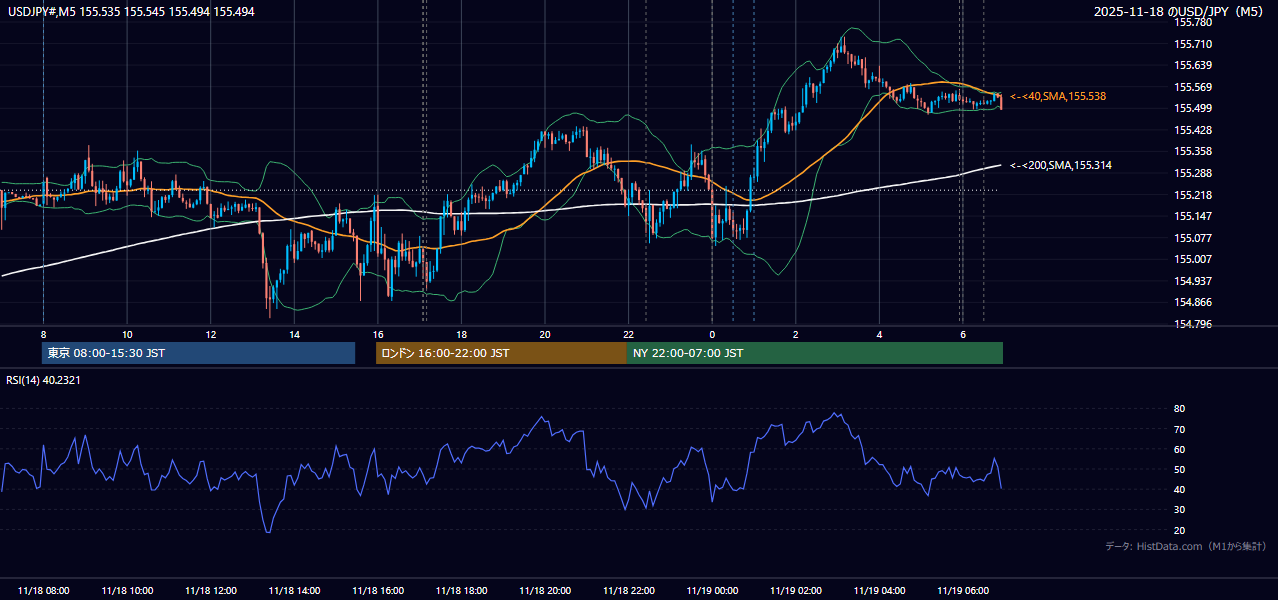This screenshot has width=1278, height=600.
Task: Click hour label 18 under the price chart
Action: coord(461,334)
